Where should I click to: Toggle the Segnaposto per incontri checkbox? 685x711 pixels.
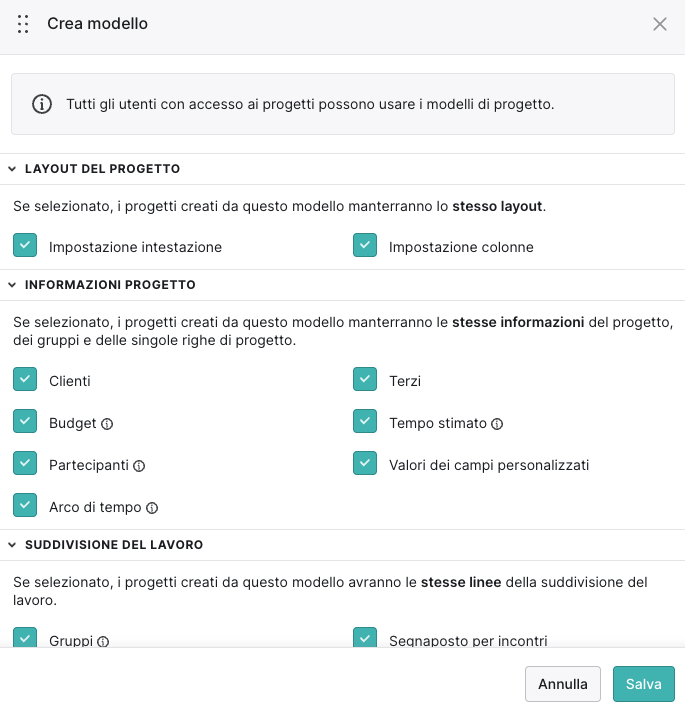(x=365, y=638)
